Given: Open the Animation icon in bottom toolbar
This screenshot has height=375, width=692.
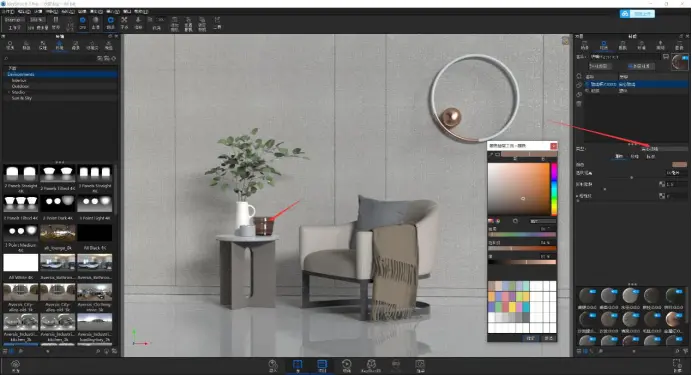Looking at the screenshot, I should pyautogui.click(x=347, y=366).
